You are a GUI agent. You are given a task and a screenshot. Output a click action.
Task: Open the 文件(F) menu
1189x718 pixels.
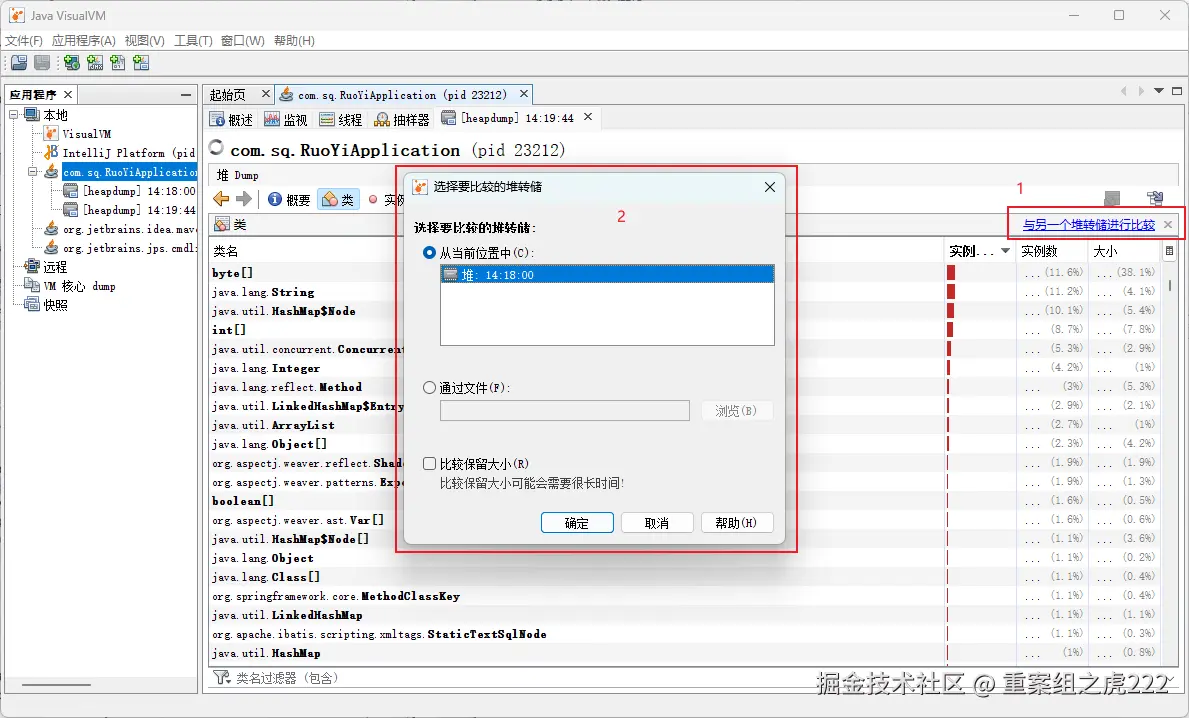click(24, 40)
